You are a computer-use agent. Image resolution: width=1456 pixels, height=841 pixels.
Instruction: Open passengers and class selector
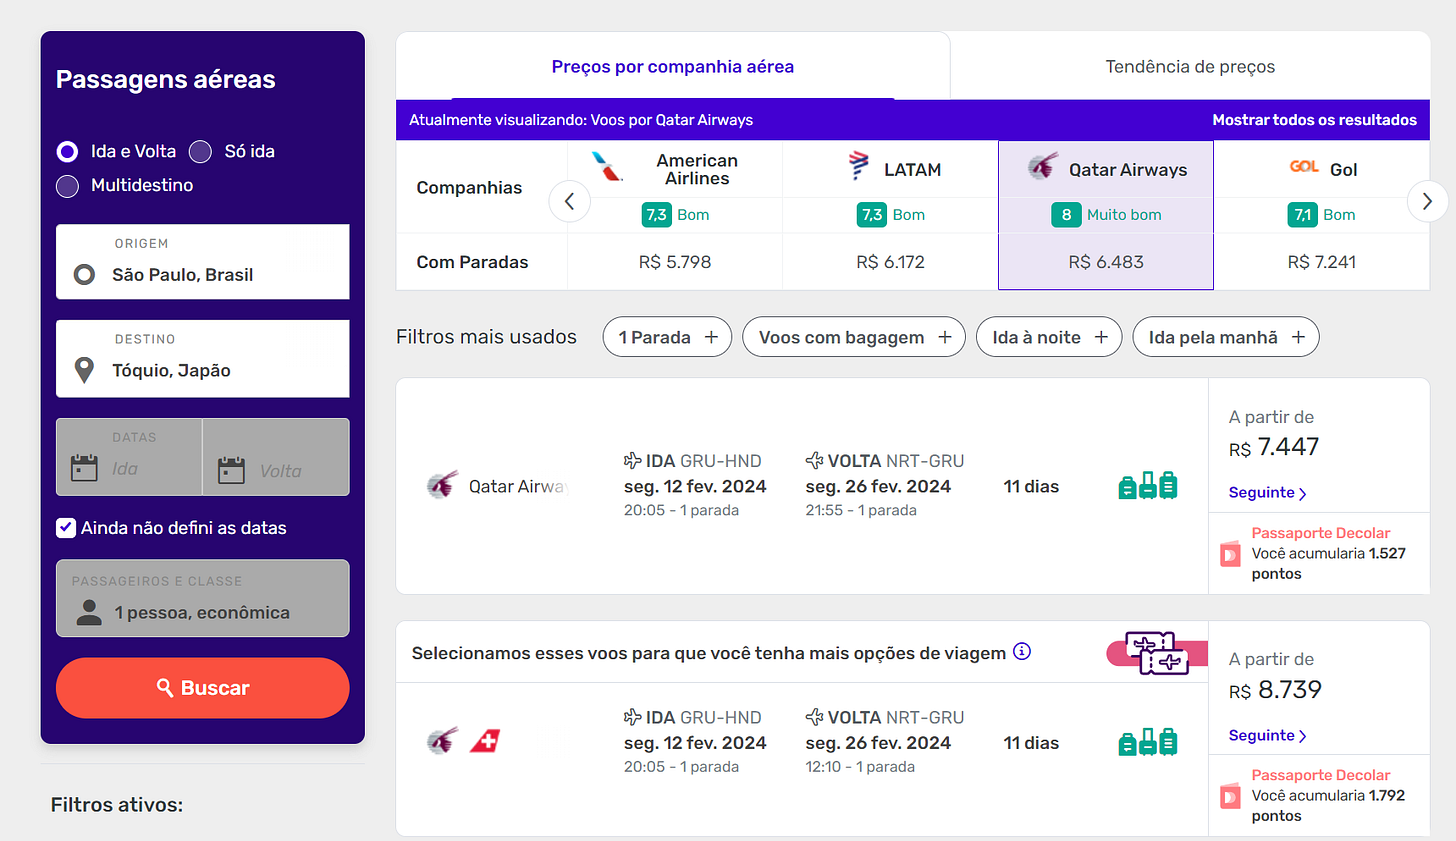203,598
